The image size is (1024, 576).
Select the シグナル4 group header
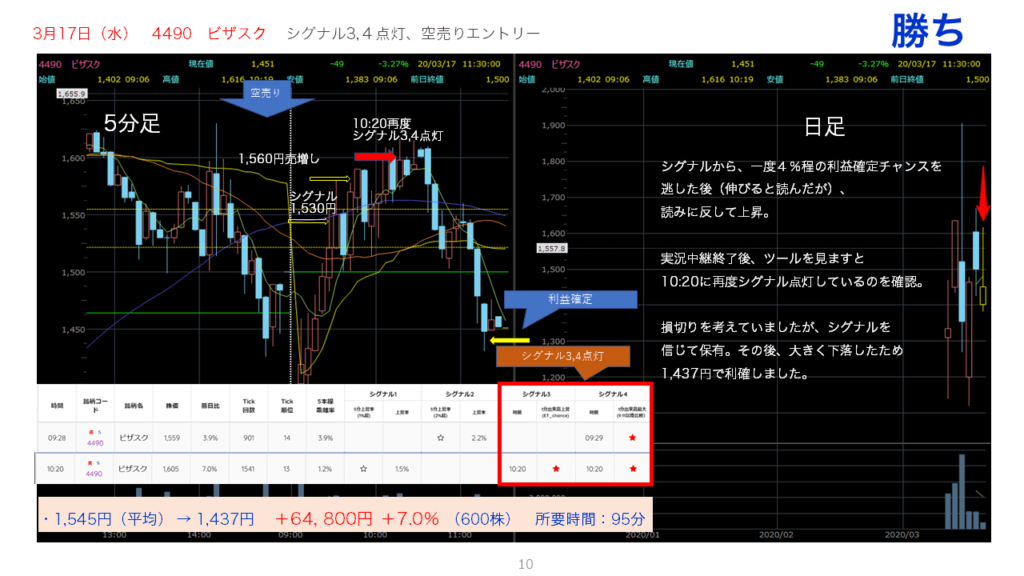[x=613, y=394]
